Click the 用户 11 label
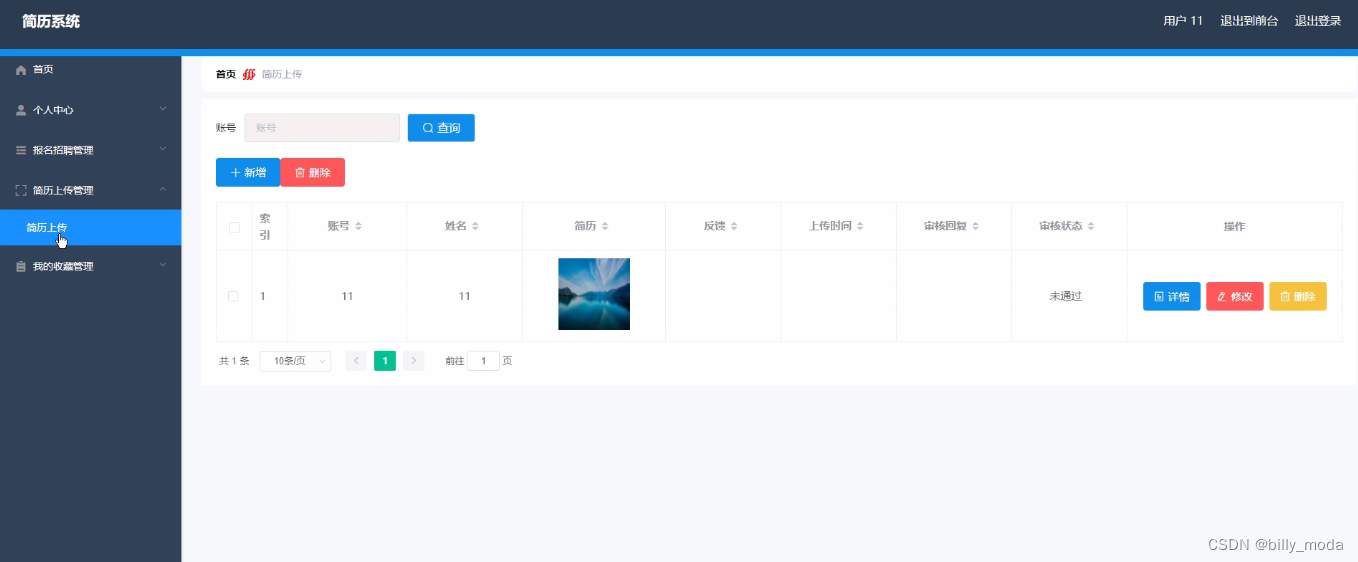 [1183, 21]
